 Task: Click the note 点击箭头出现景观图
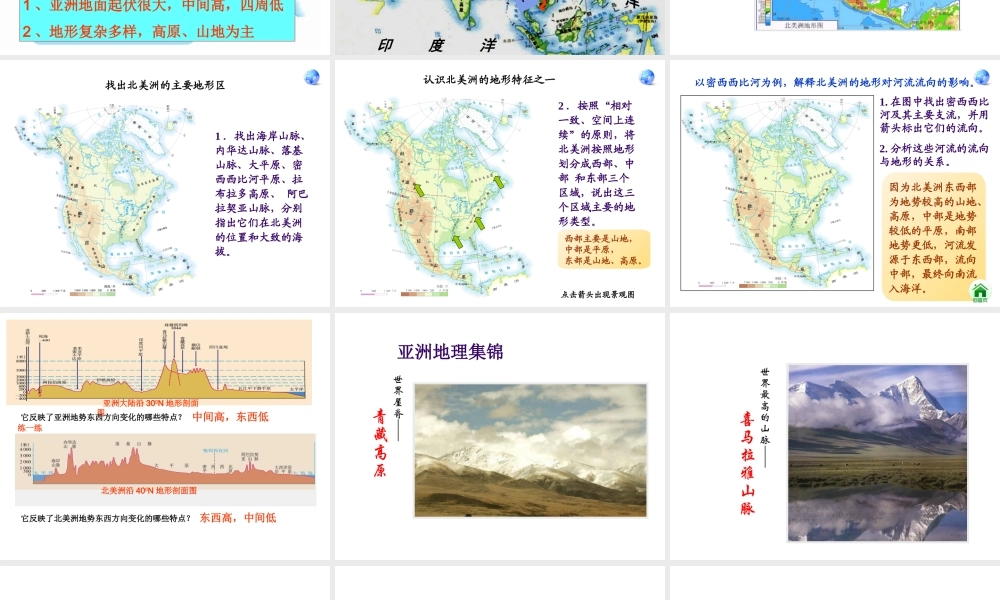tap(598, 295)
